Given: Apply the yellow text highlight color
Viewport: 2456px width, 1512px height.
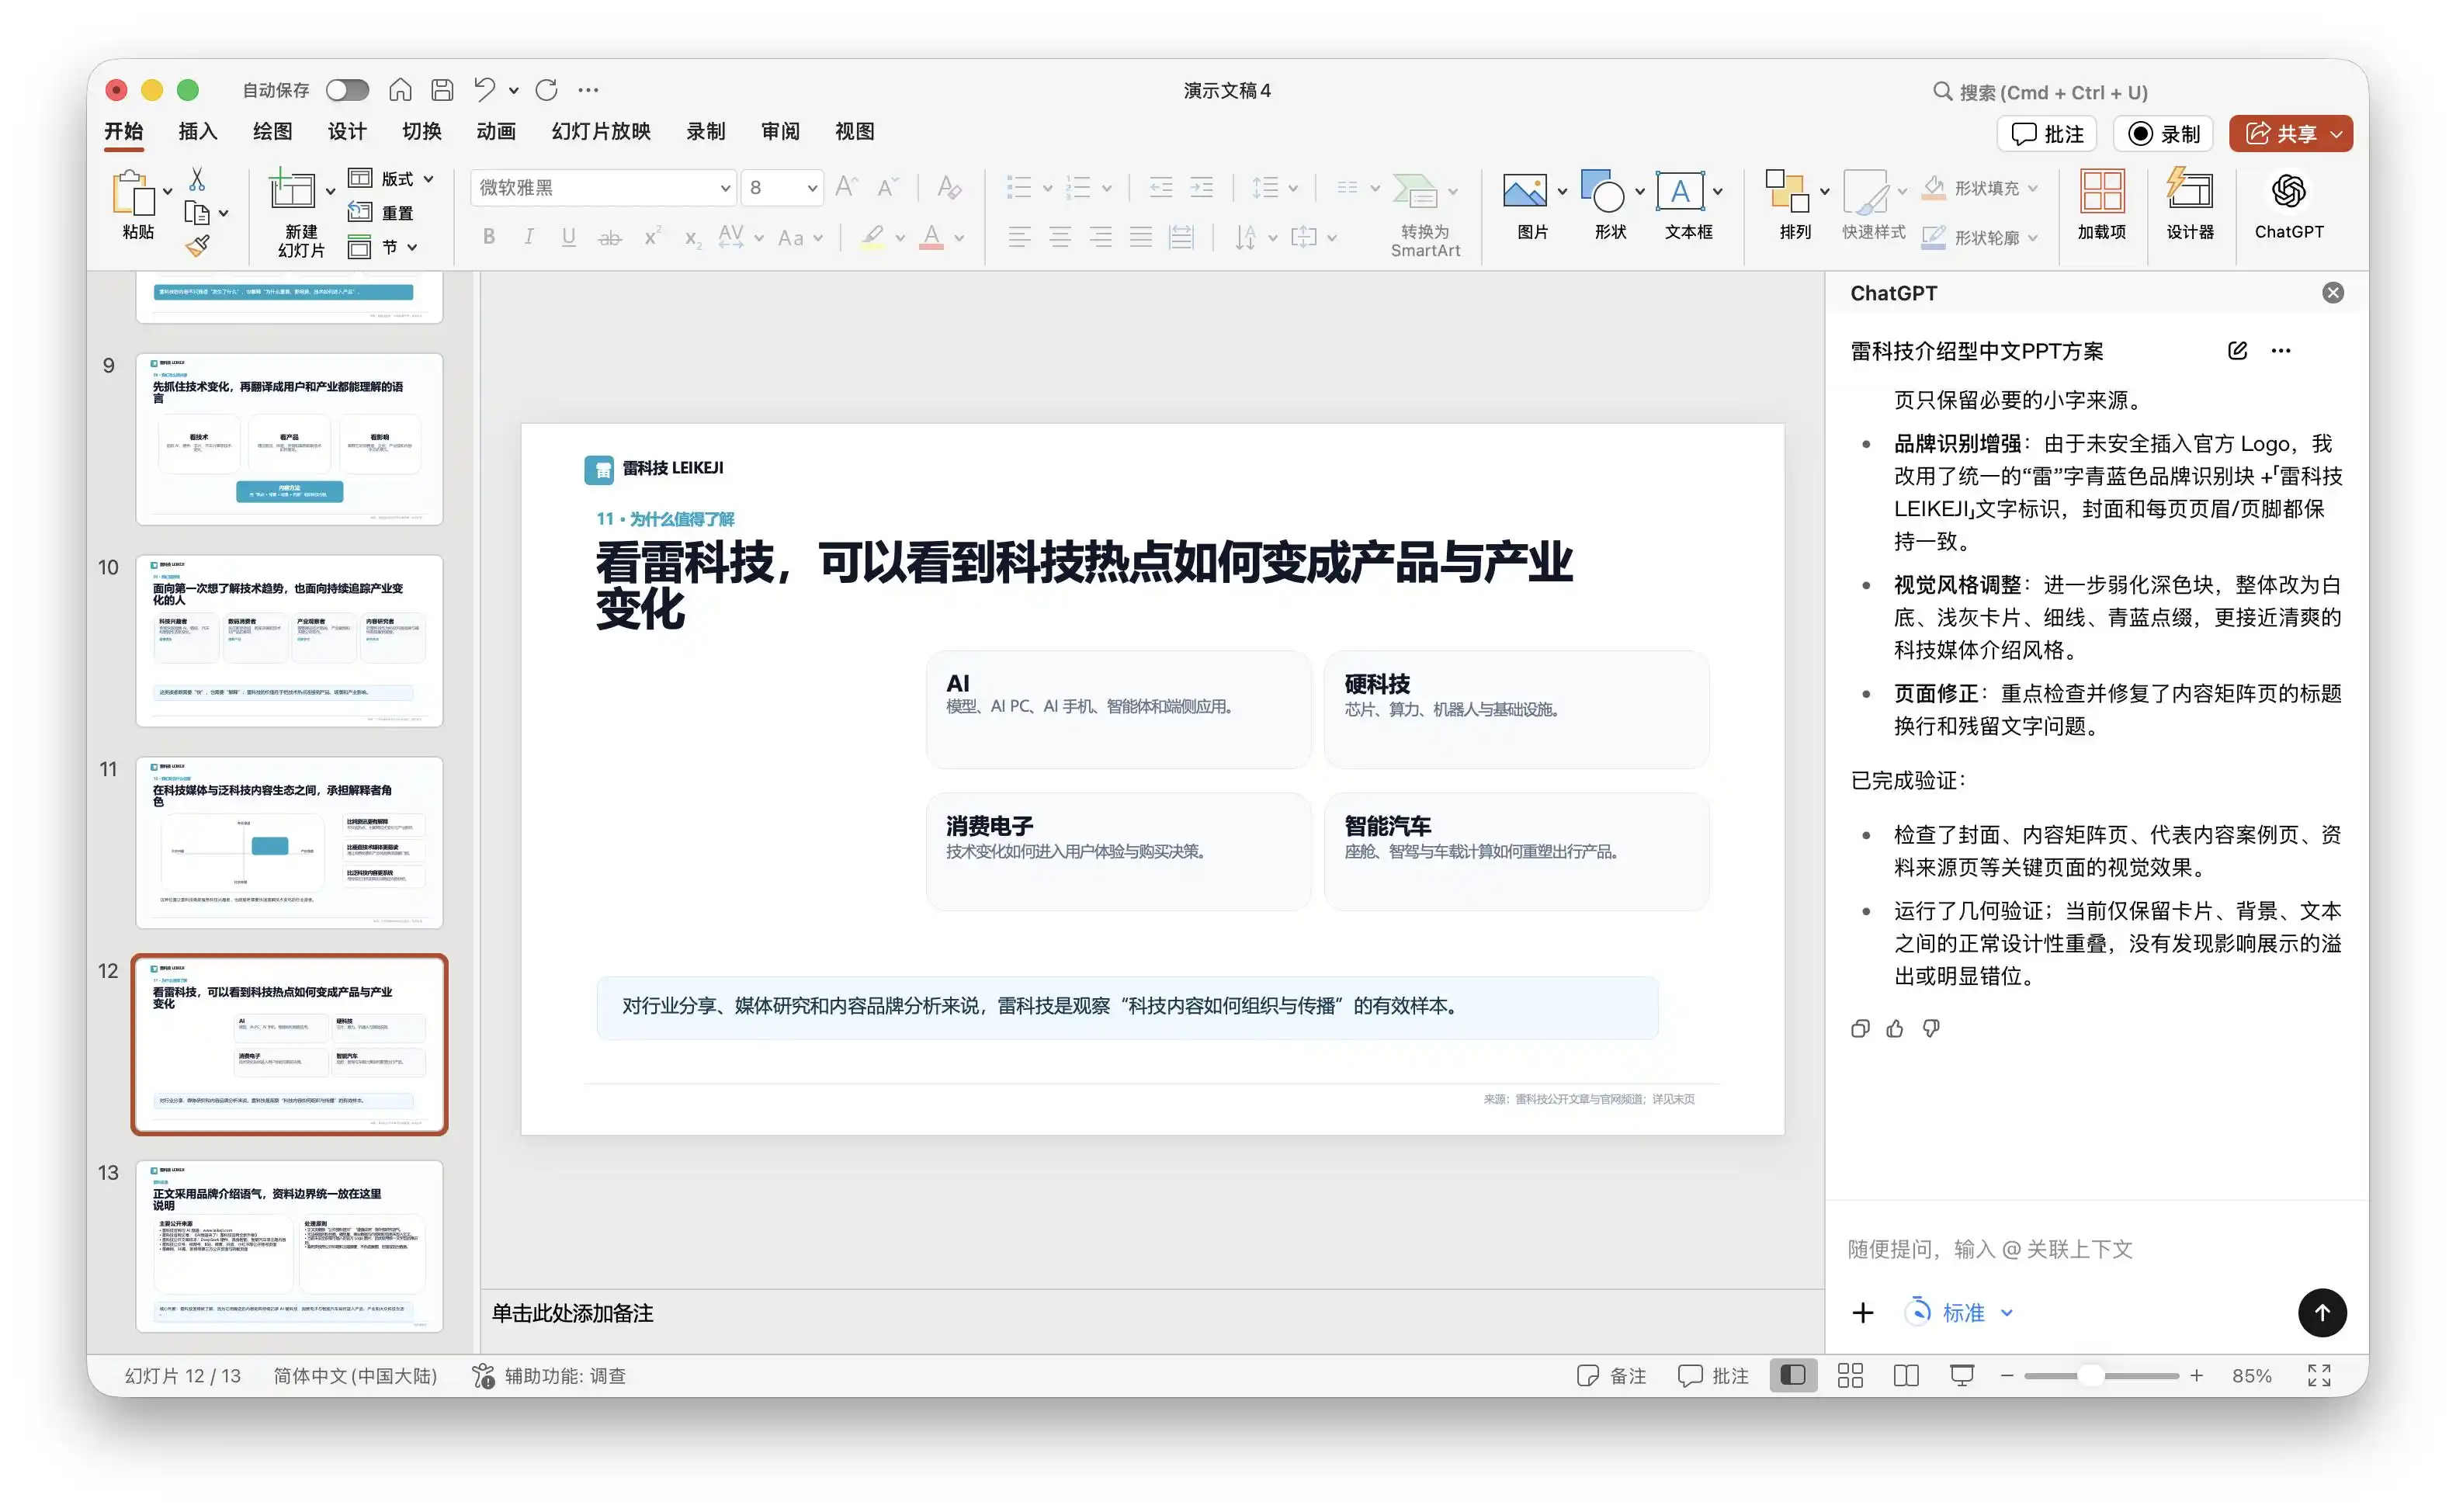Looking at the screenshot, I should [872, 237].
